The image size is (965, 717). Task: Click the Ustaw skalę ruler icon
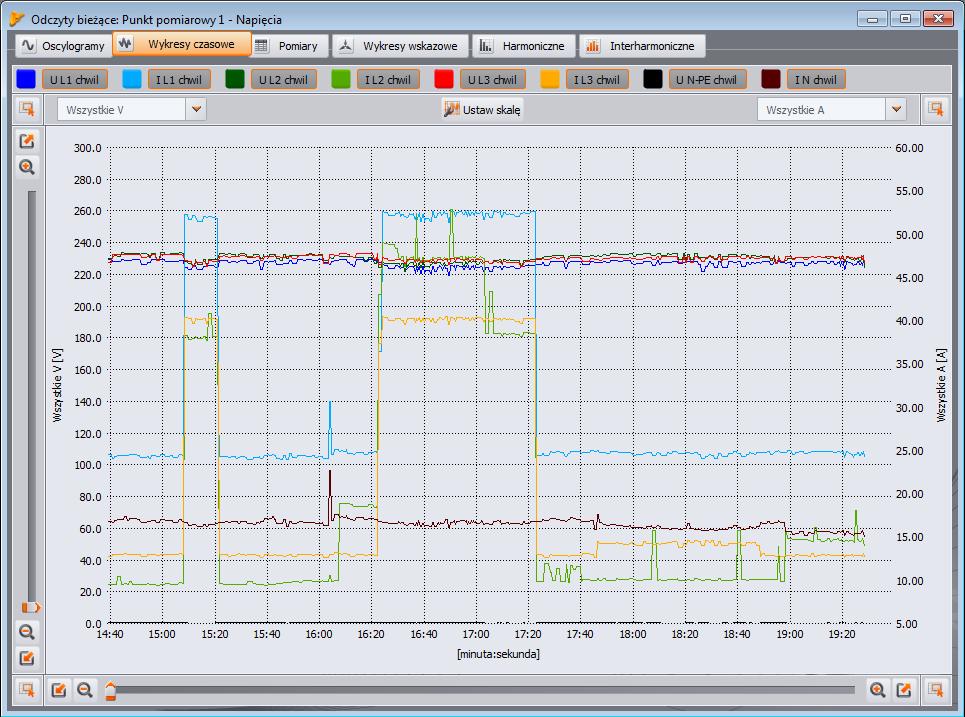click(x=452, y=110)
